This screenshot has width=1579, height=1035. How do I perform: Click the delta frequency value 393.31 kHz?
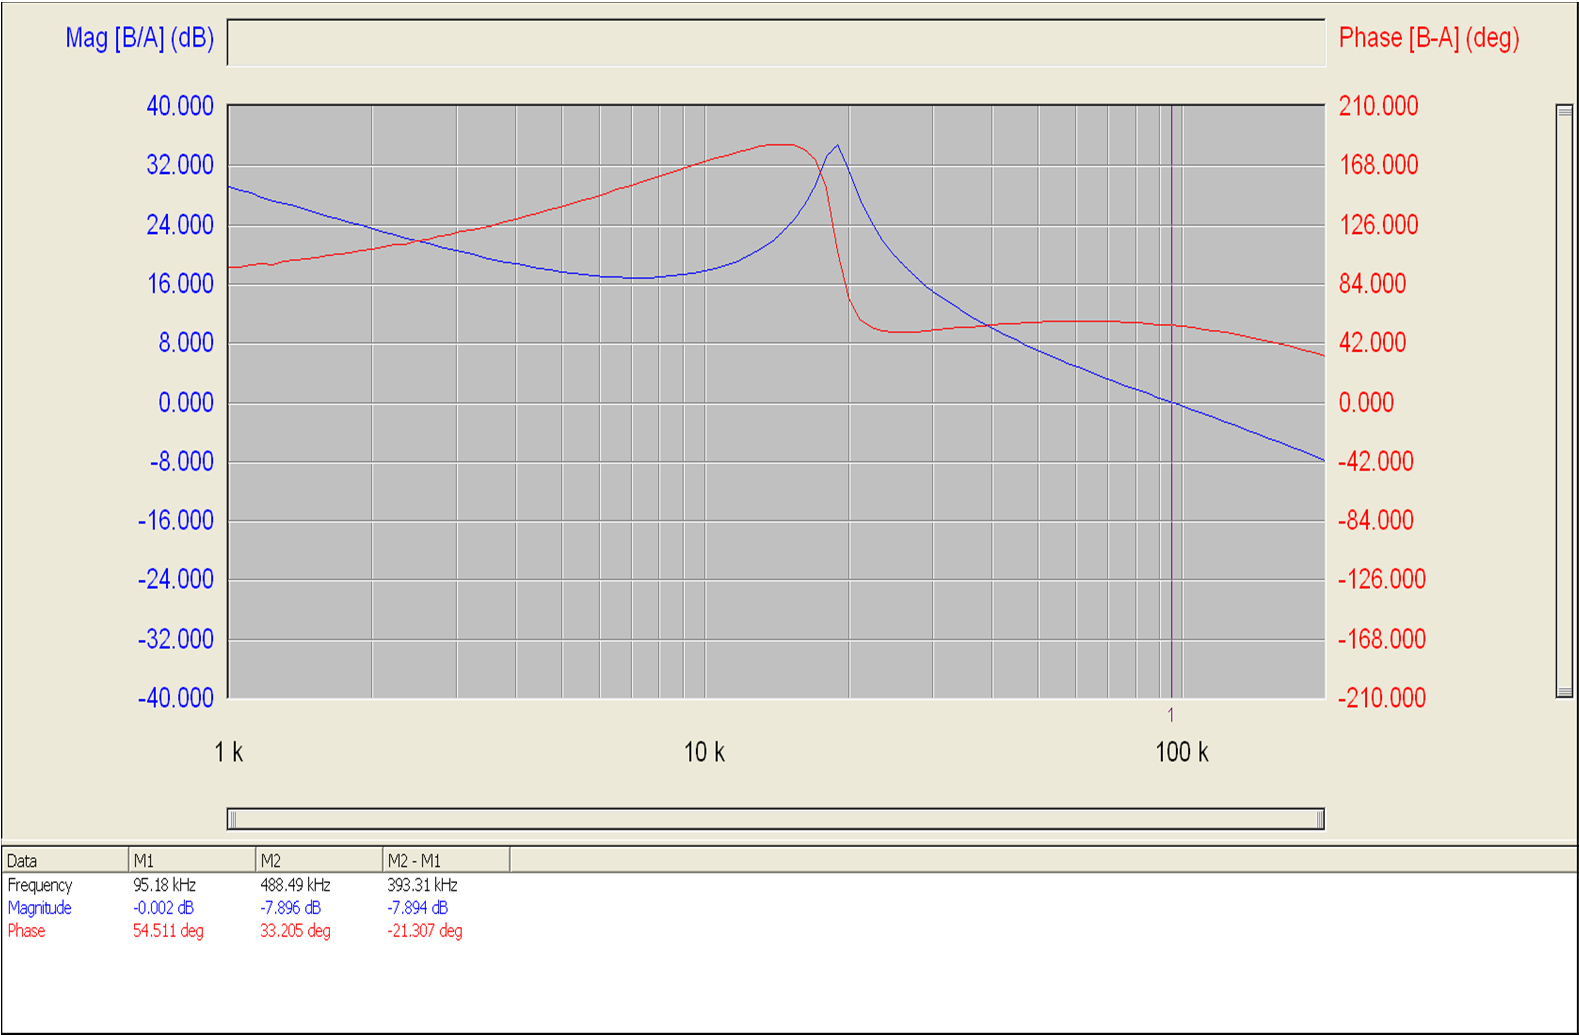coord(422,885)
